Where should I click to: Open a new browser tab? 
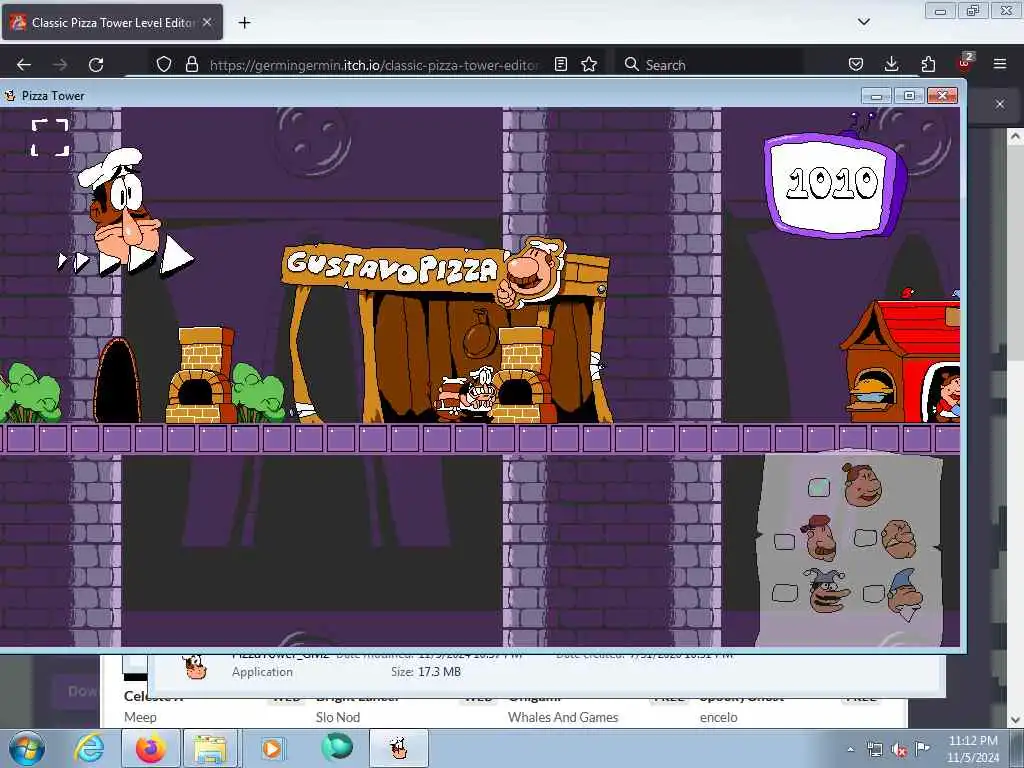point(244,23)
